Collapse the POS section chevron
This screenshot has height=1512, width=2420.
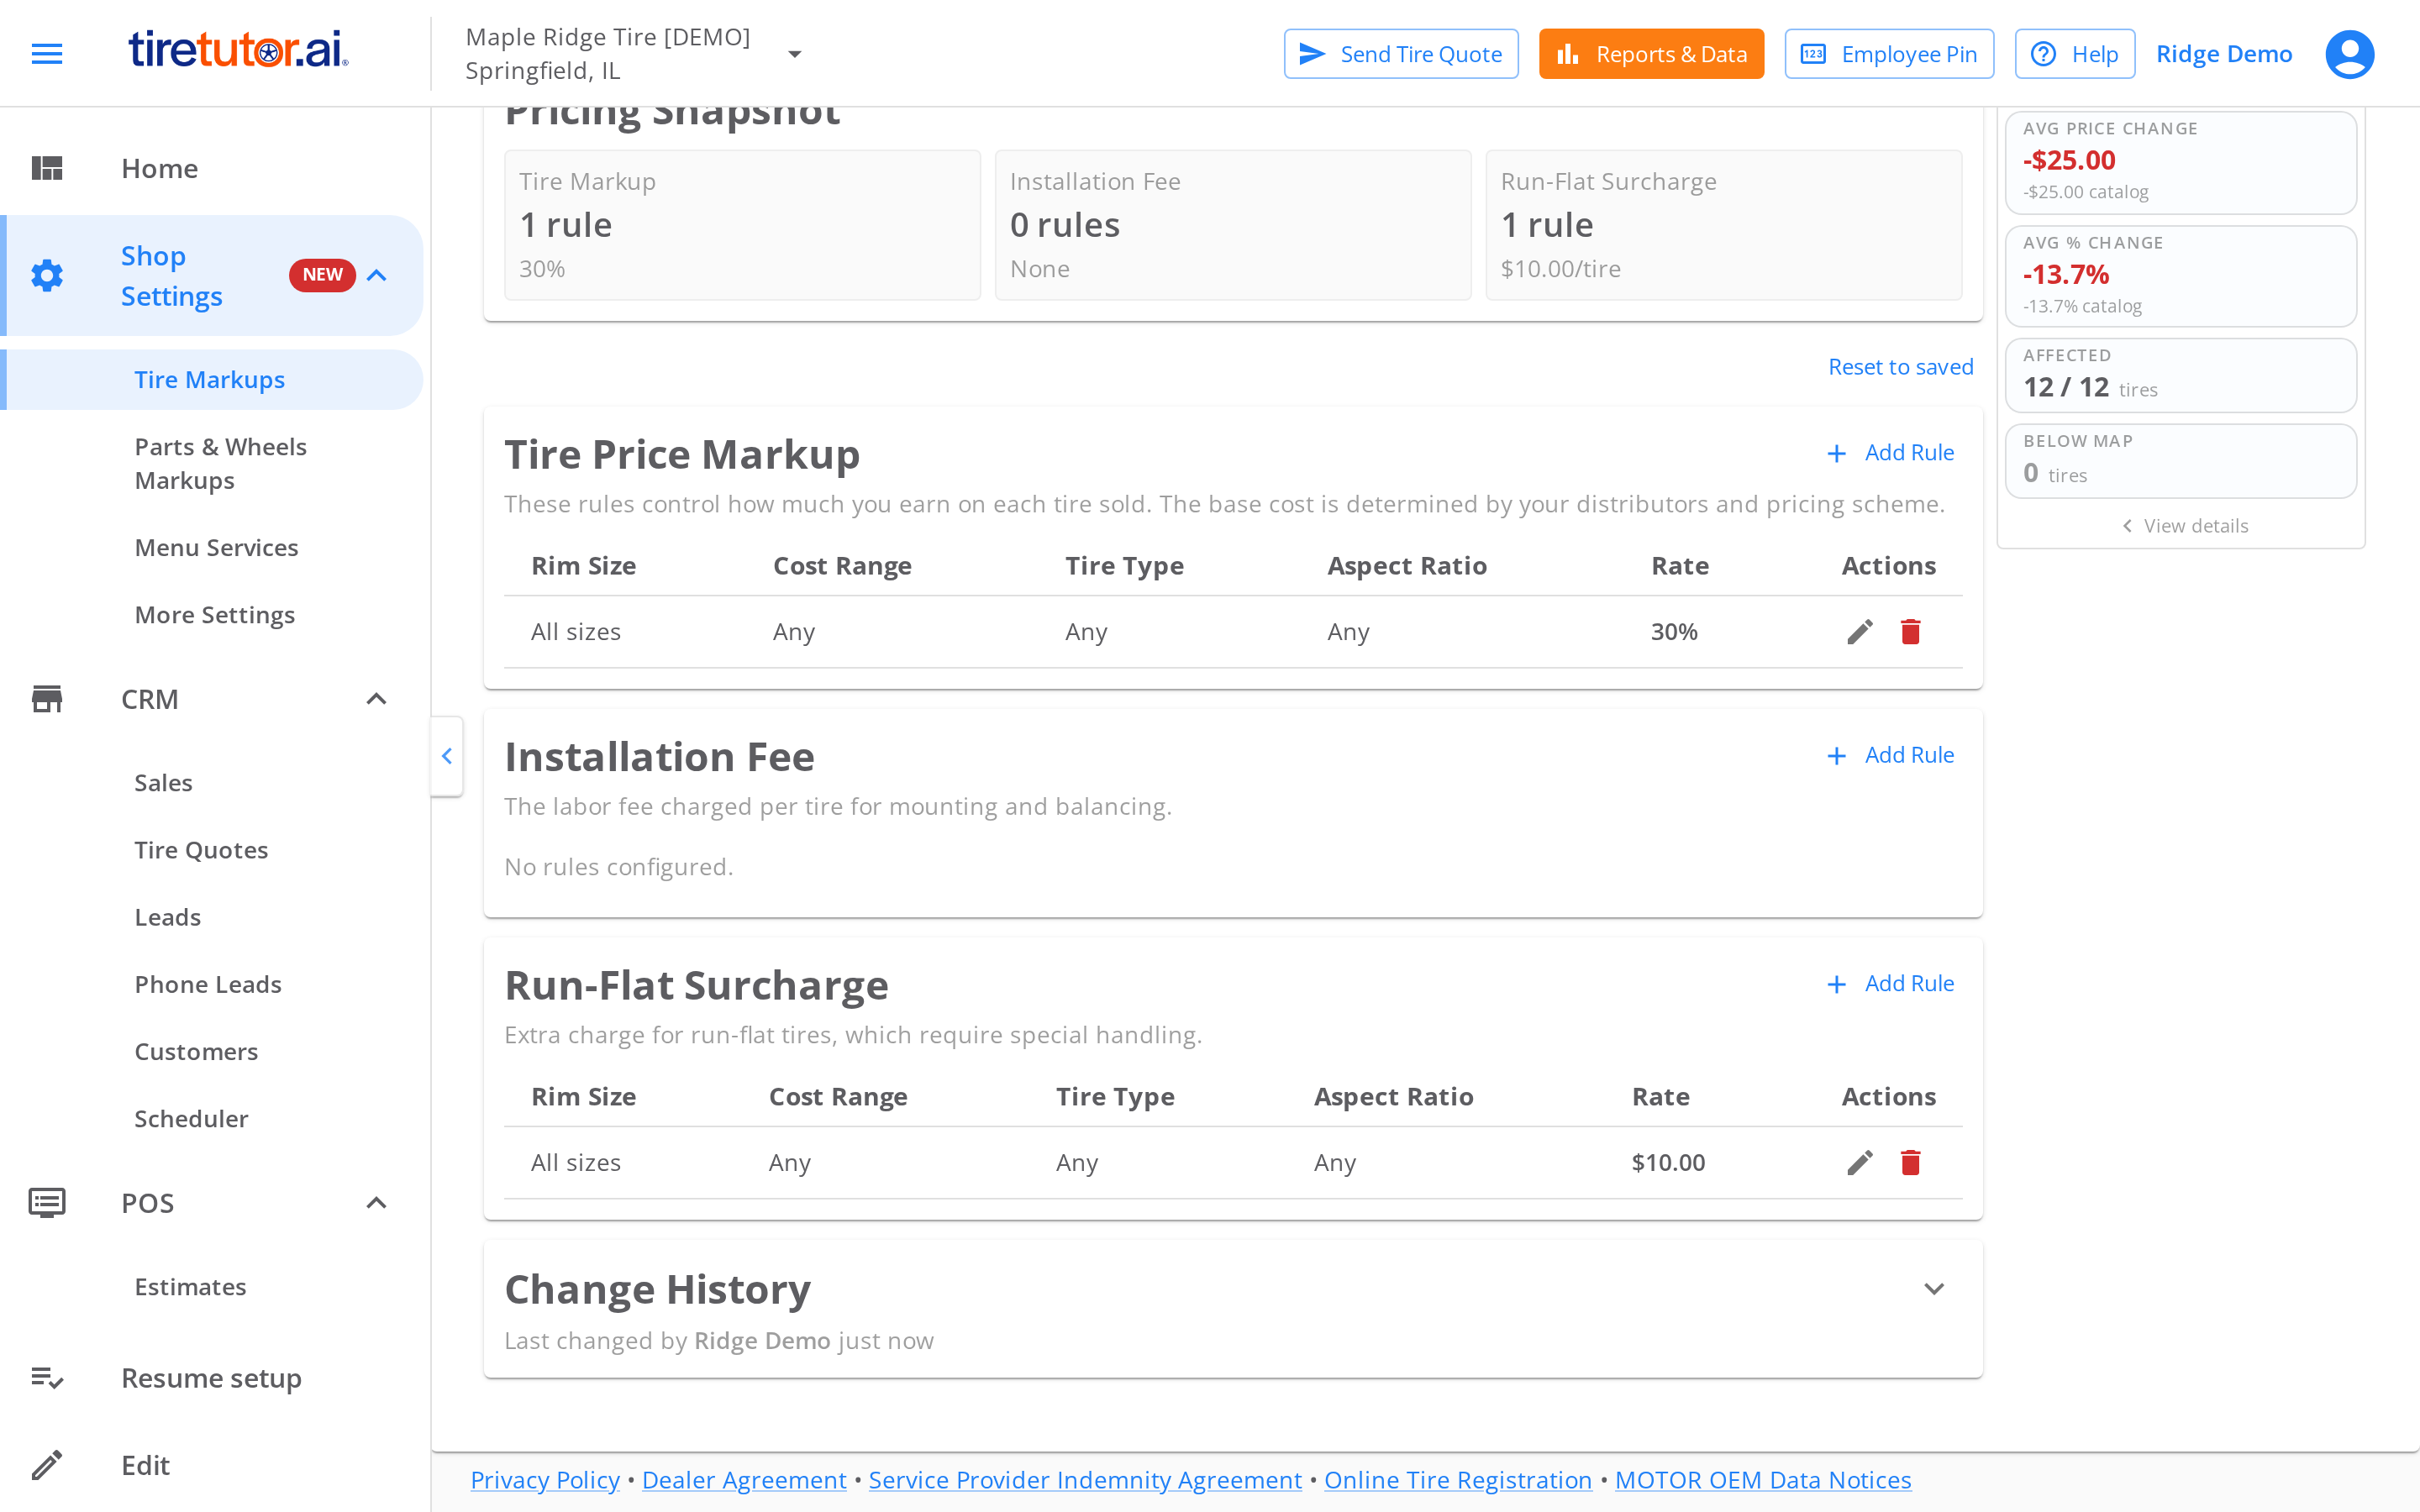click(376, 1203)
